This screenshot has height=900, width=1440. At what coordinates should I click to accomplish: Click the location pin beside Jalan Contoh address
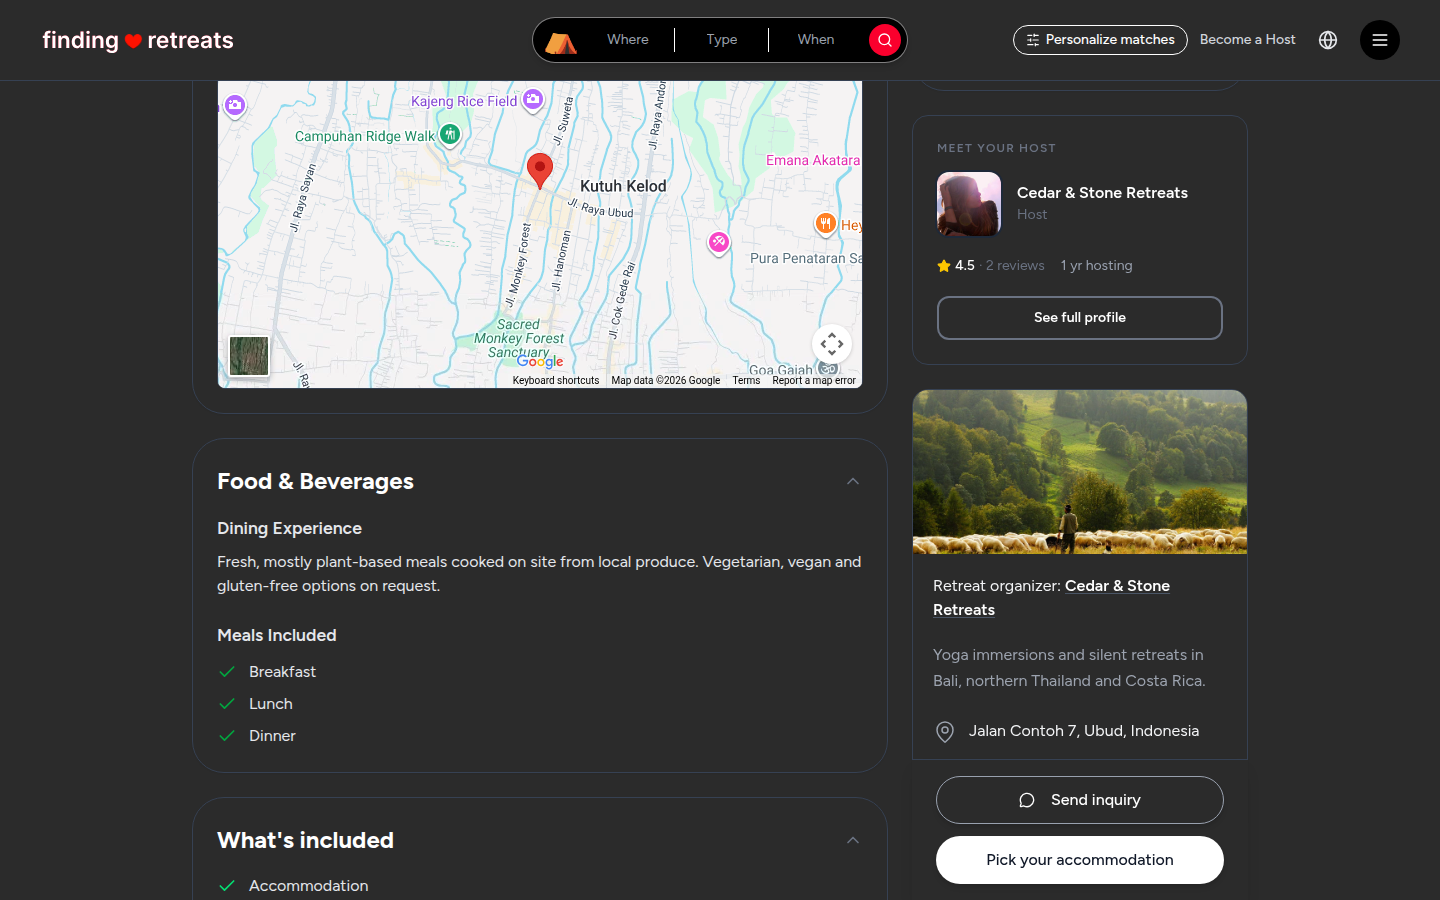click(x=945, y=732)
